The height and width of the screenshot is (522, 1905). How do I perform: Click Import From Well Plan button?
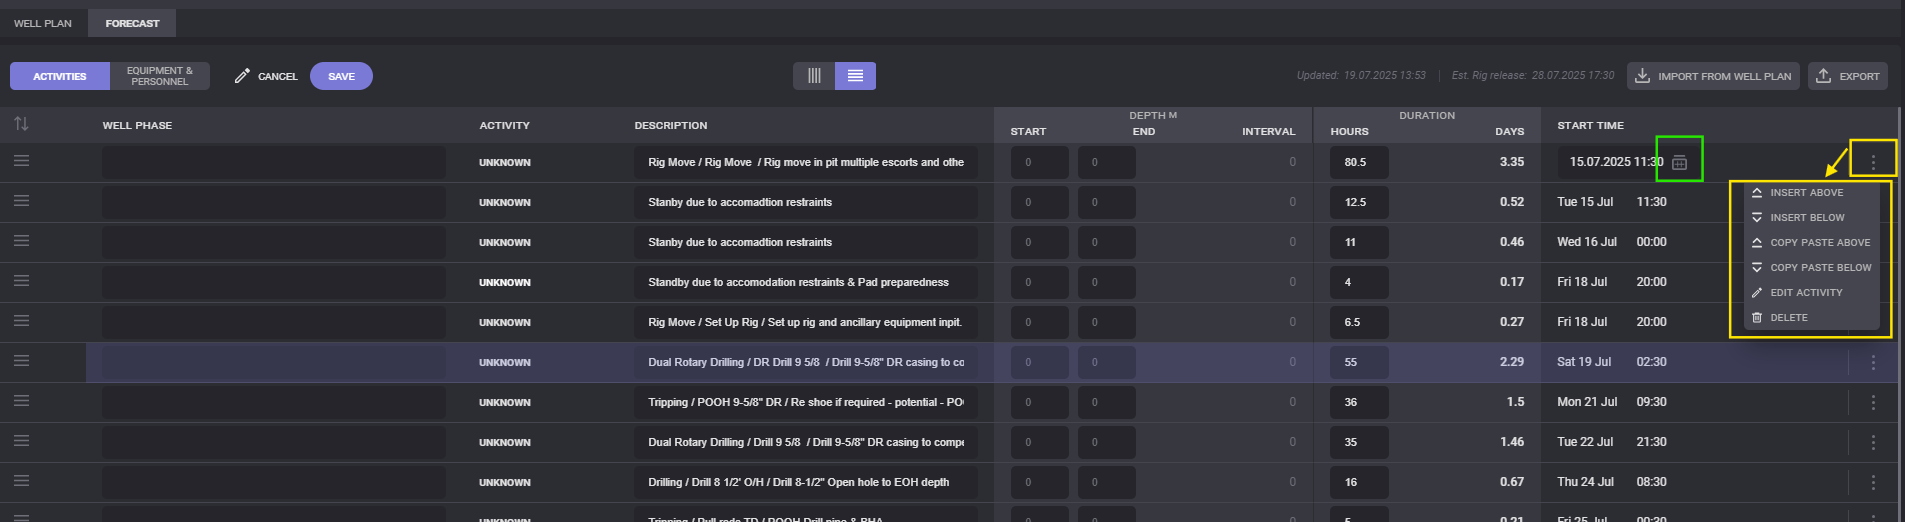(x=1713, y=76)
